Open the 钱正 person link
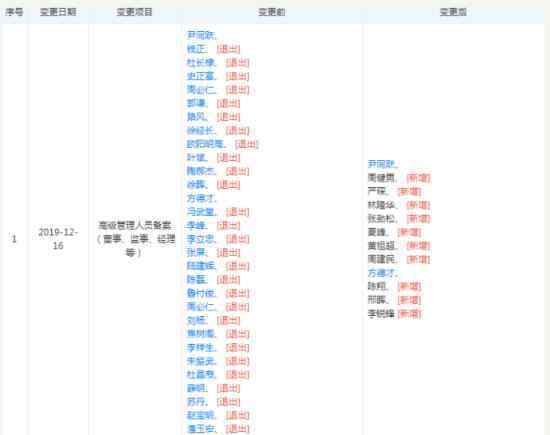The height and width of the screenshot is (435, 550). (196, 49)
